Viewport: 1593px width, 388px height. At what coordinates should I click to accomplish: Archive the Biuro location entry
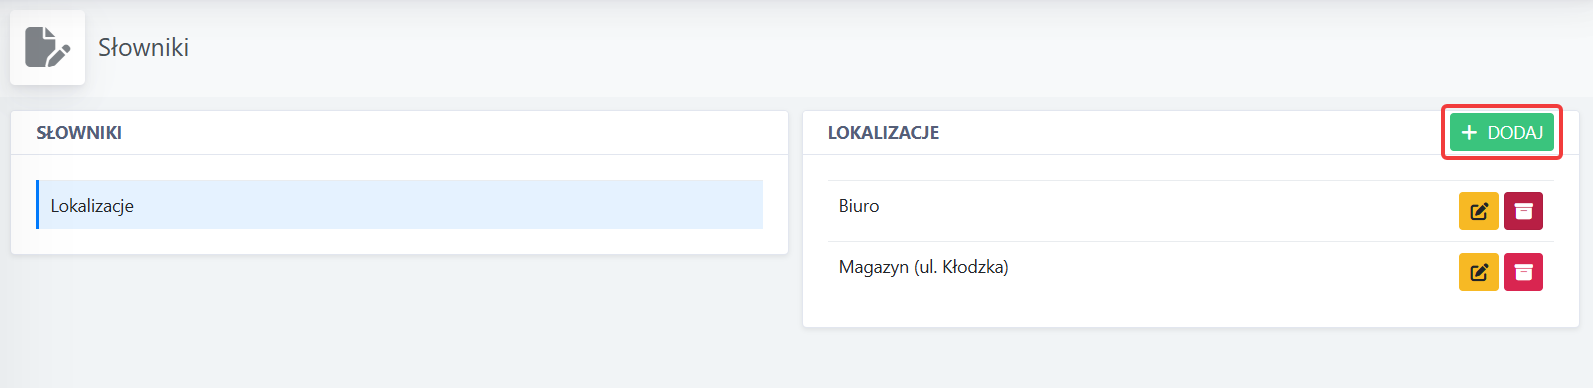click(1523, 211)
